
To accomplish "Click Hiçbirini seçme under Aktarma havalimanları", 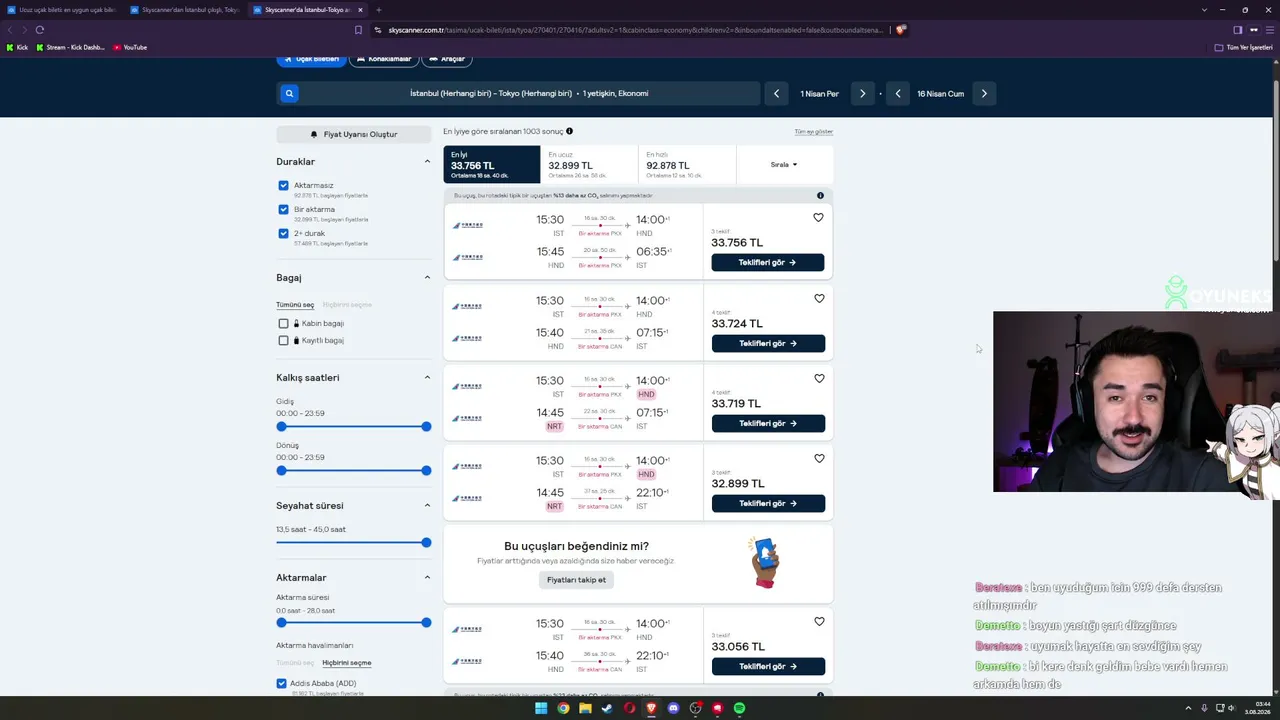I will (347, 663).
